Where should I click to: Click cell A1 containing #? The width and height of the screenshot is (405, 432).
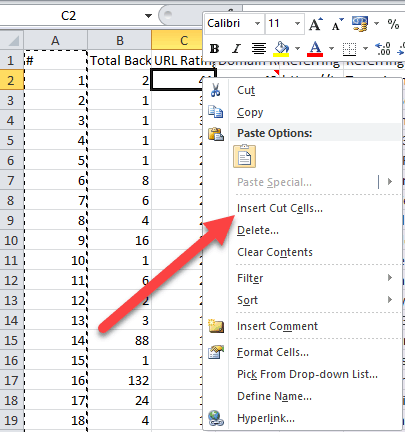coord(55,60)
